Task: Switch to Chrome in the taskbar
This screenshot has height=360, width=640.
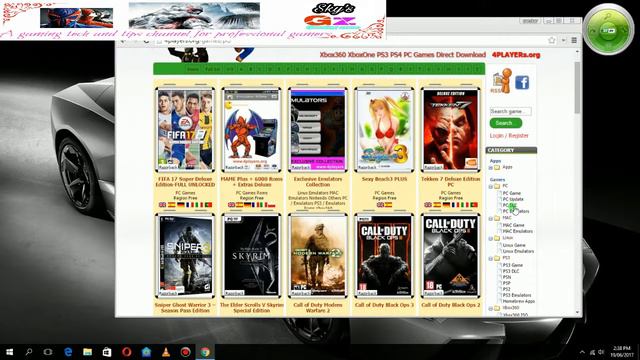Action: pyautogui.click(x=205, y=352)
